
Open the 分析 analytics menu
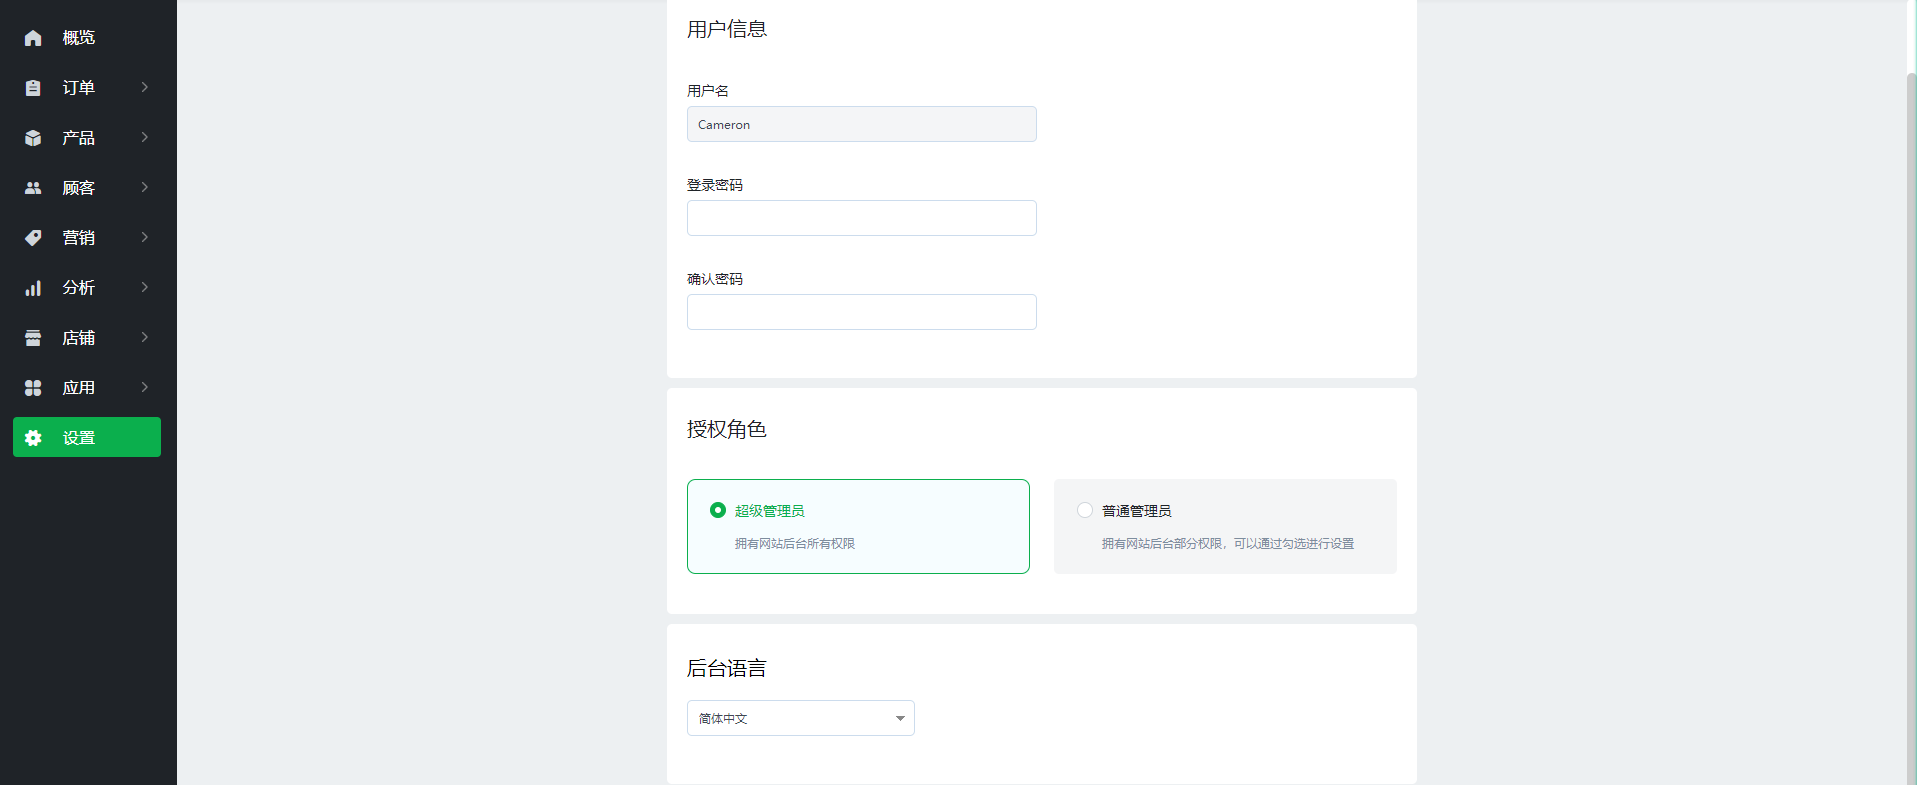[87, 288]
